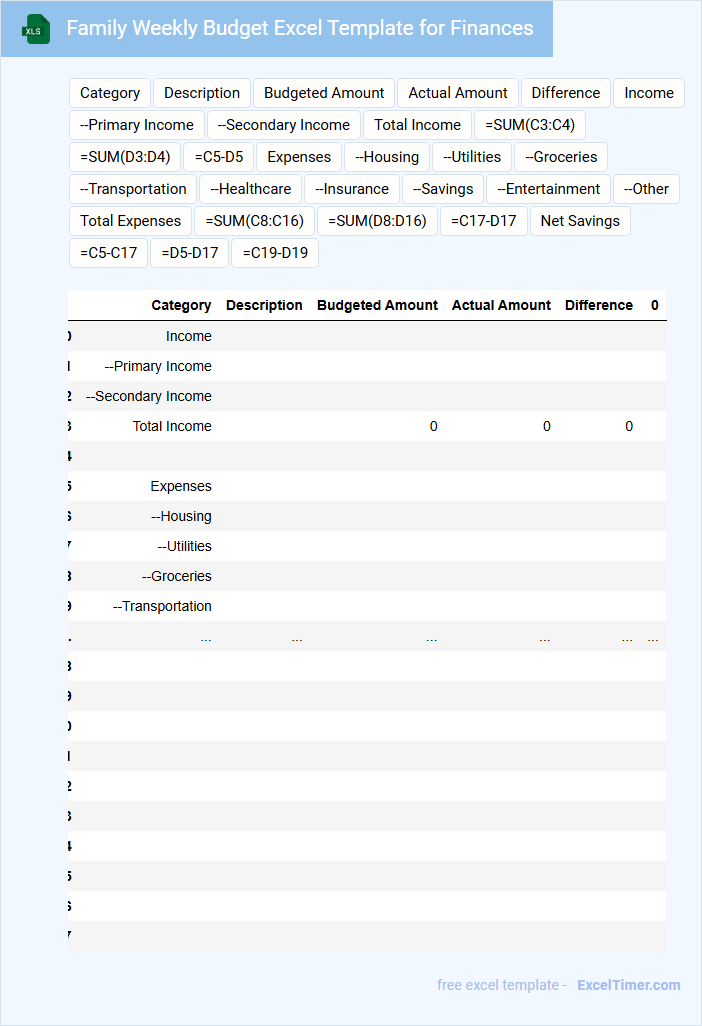Click the Expenses cell in the table

point(181,487)
